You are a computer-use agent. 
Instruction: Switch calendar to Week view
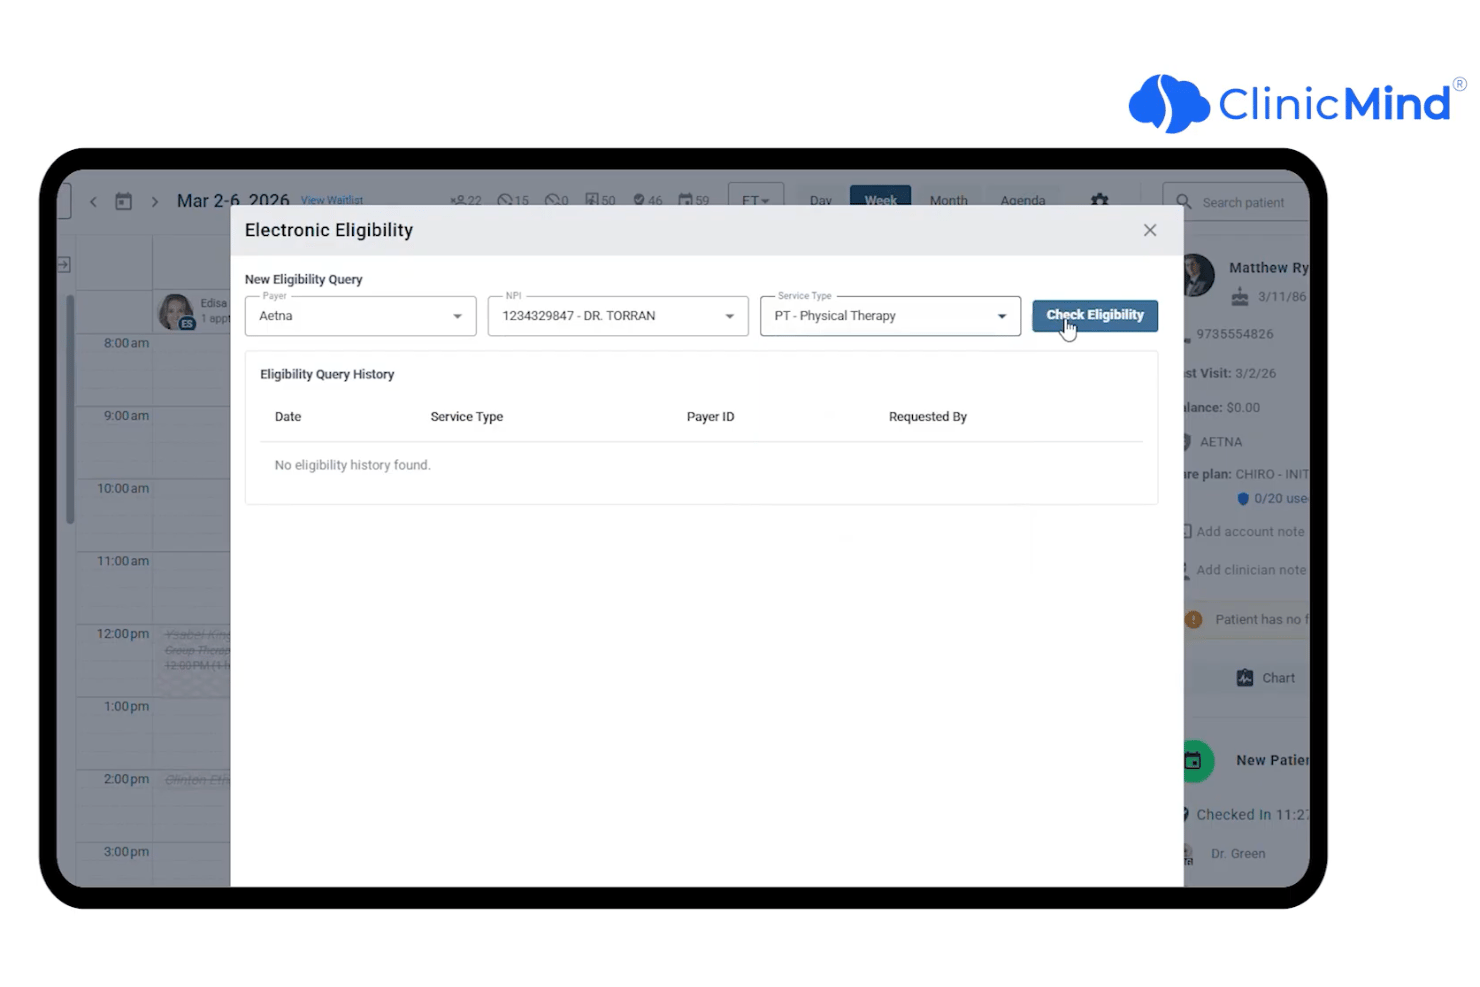click(881, 197)
